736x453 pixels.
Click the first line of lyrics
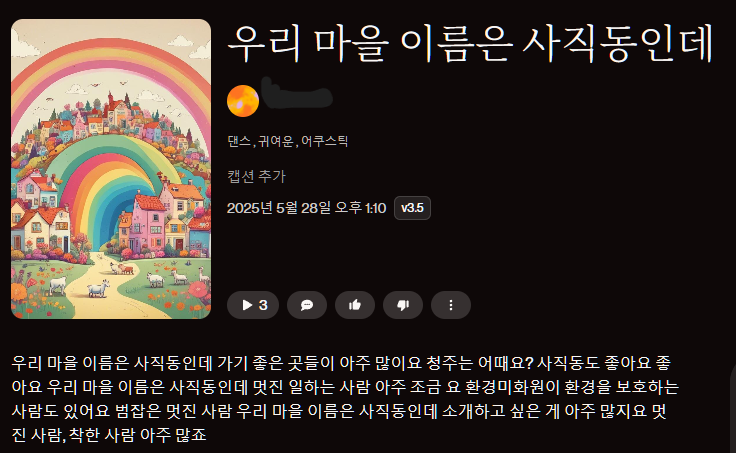[341, 363]
